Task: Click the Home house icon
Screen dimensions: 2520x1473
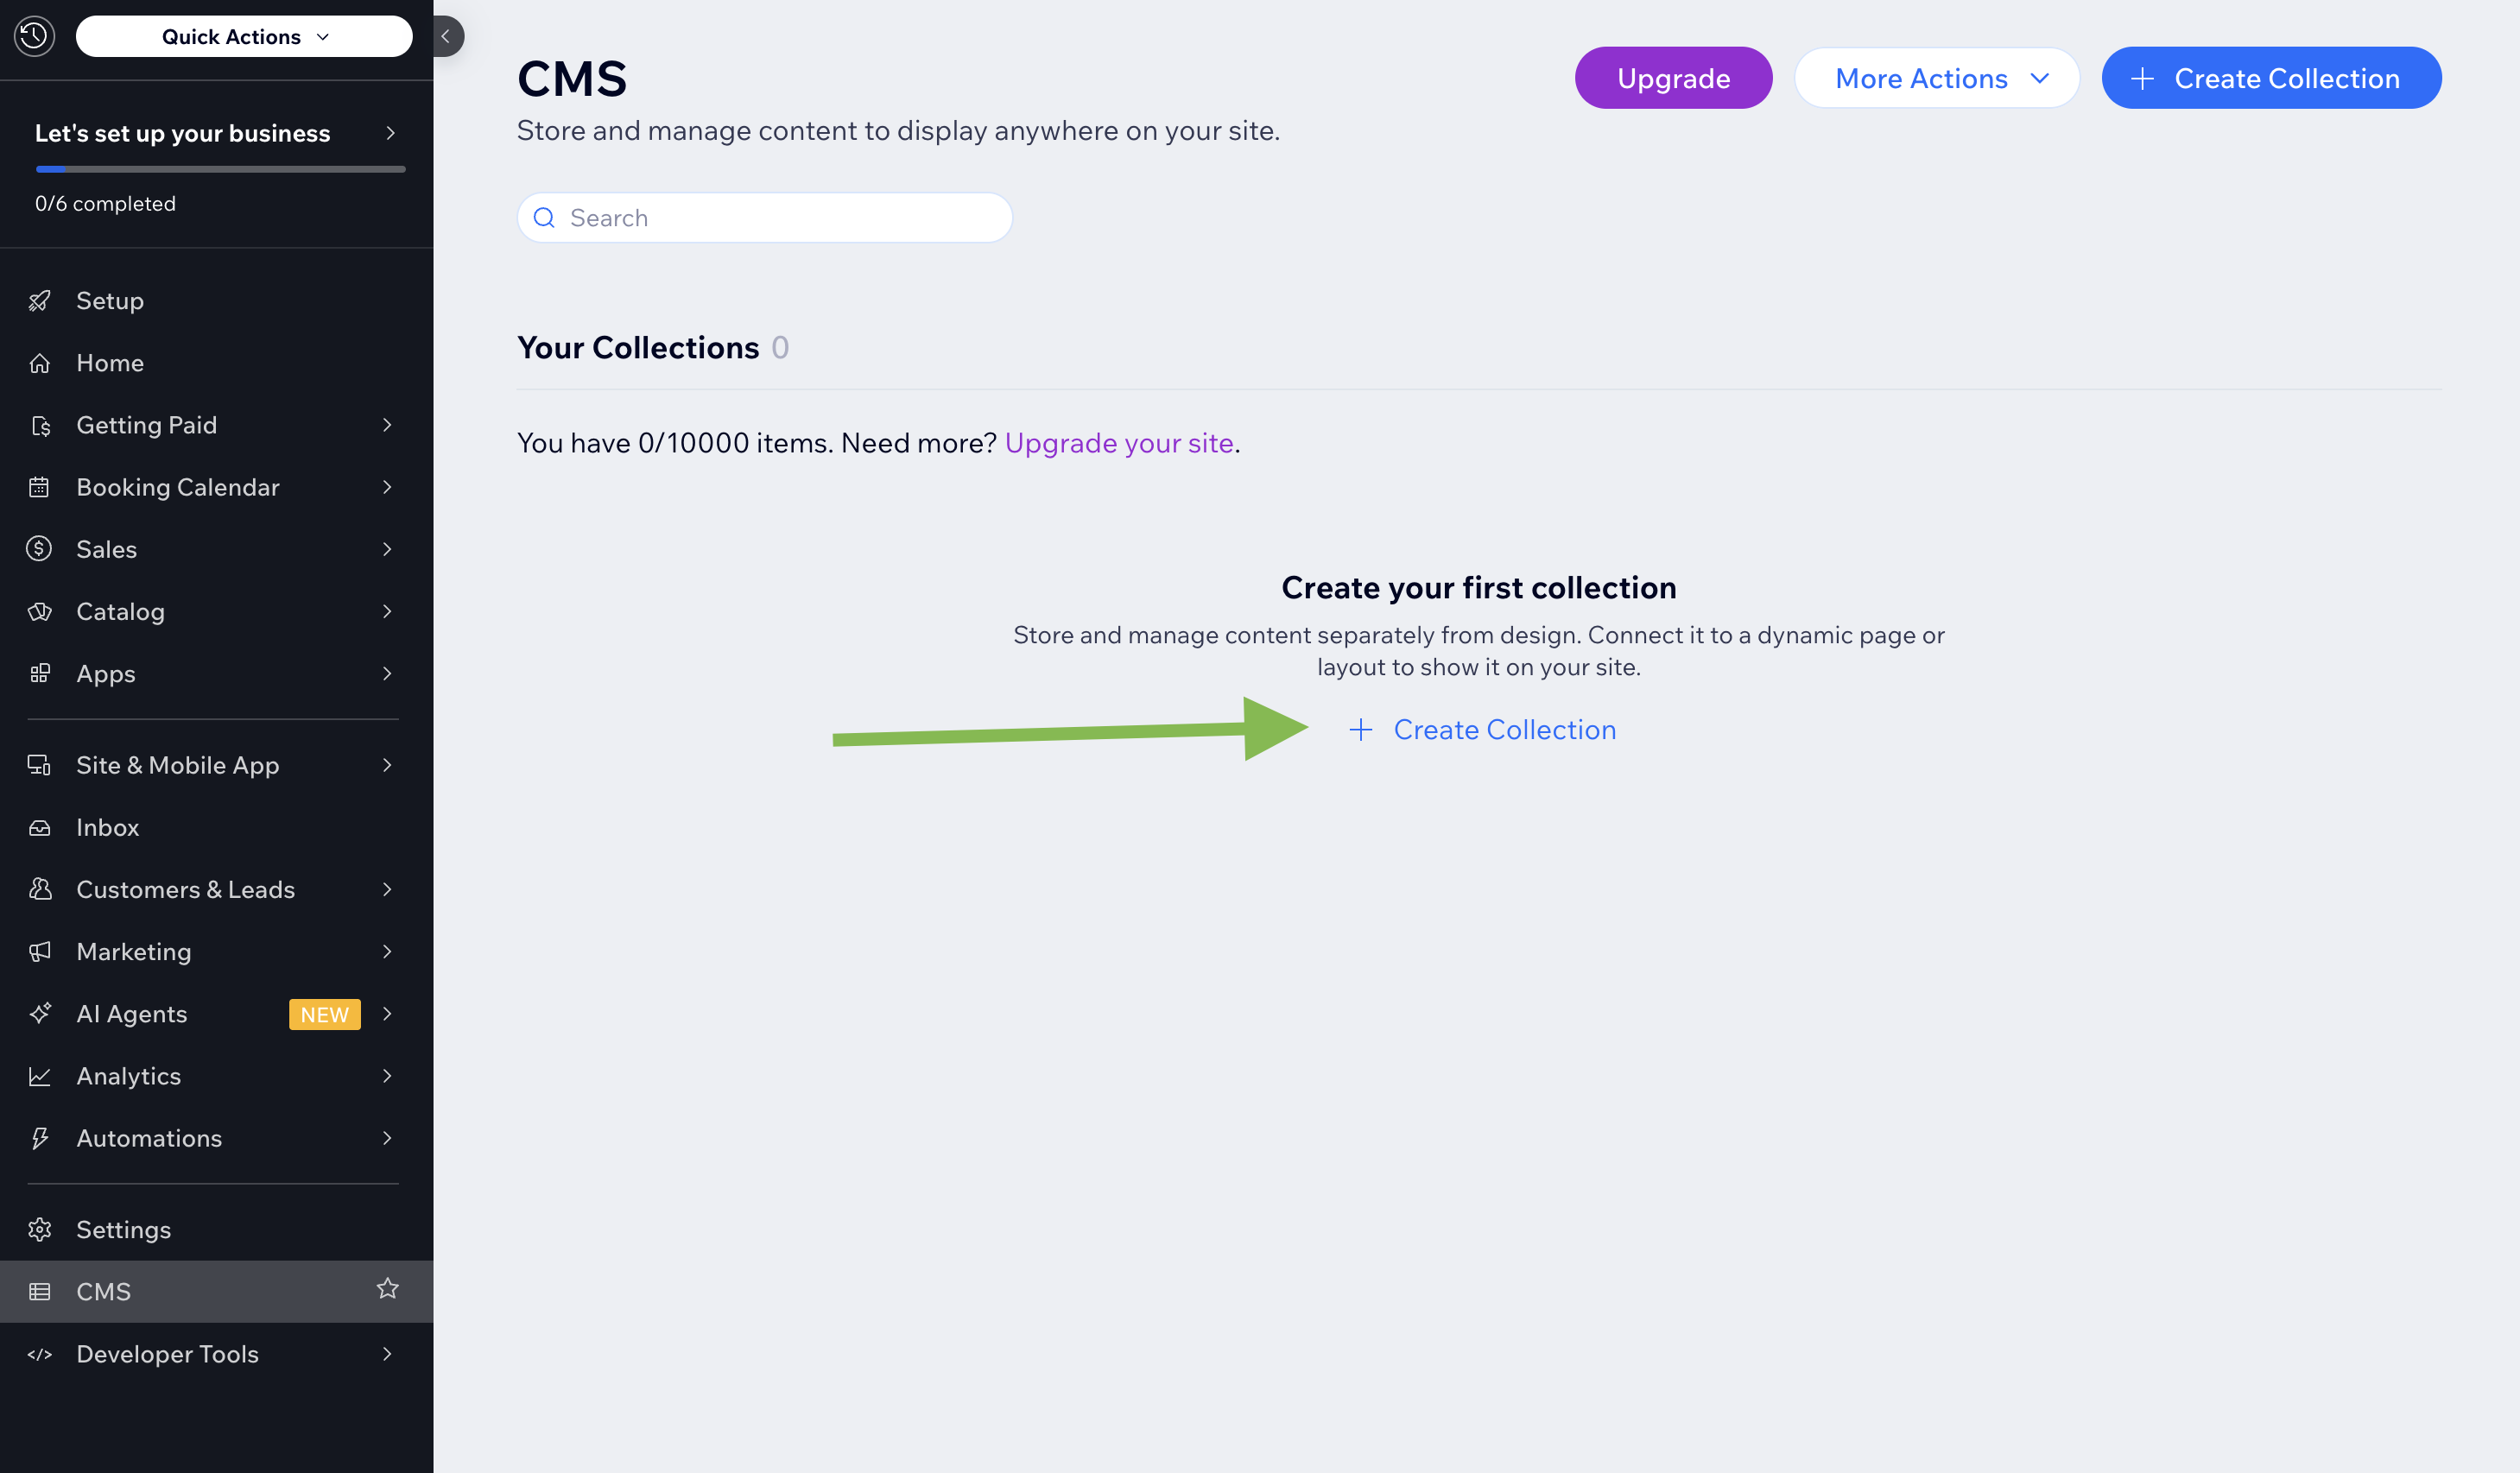Action: point(40,363)
